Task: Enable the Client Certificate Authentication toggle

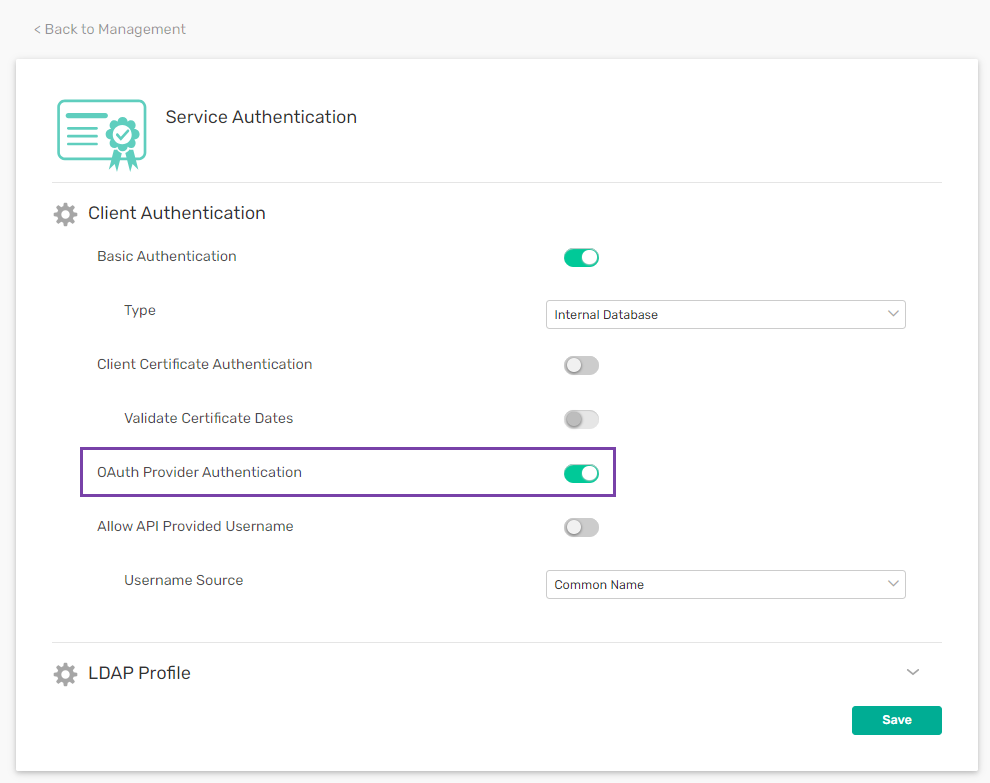Action: (581, 366)
